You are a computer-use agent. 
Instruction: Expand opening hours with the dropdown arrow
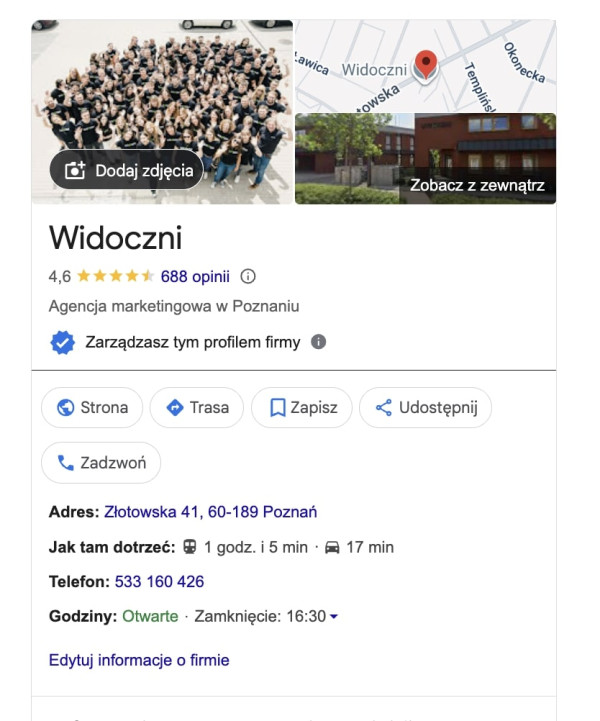click(334, 616)
